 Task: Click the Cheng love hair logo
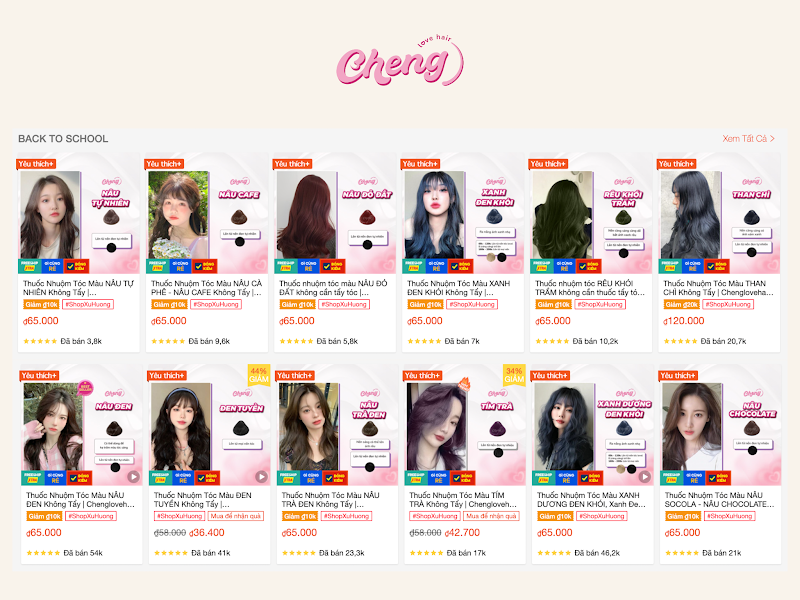tap(400, 62)
